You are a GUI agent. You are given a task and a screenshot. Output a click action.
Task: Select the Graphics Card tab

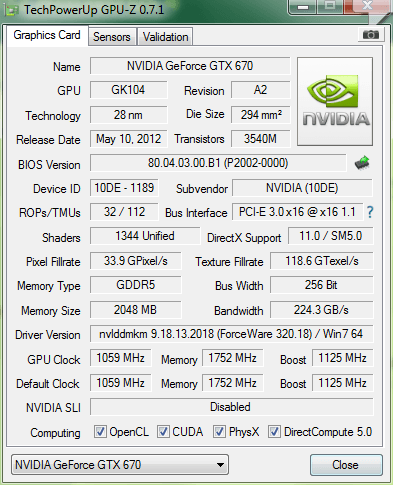pyautogui.click(x=47, y=35)
